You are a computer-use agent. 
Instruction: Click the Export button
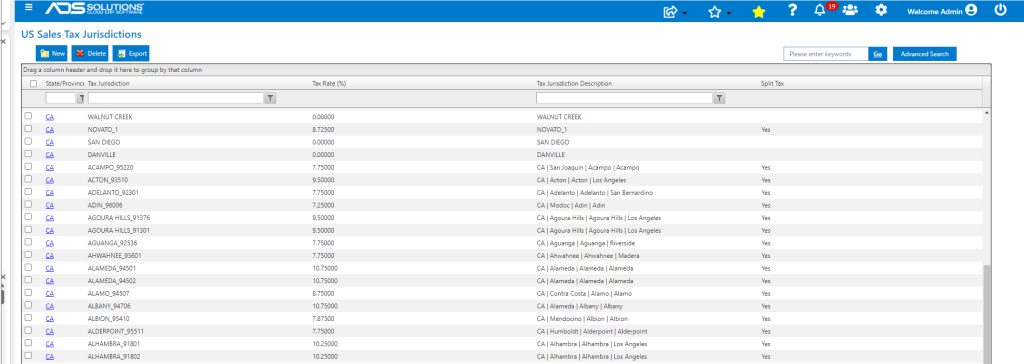pos(131,54)
